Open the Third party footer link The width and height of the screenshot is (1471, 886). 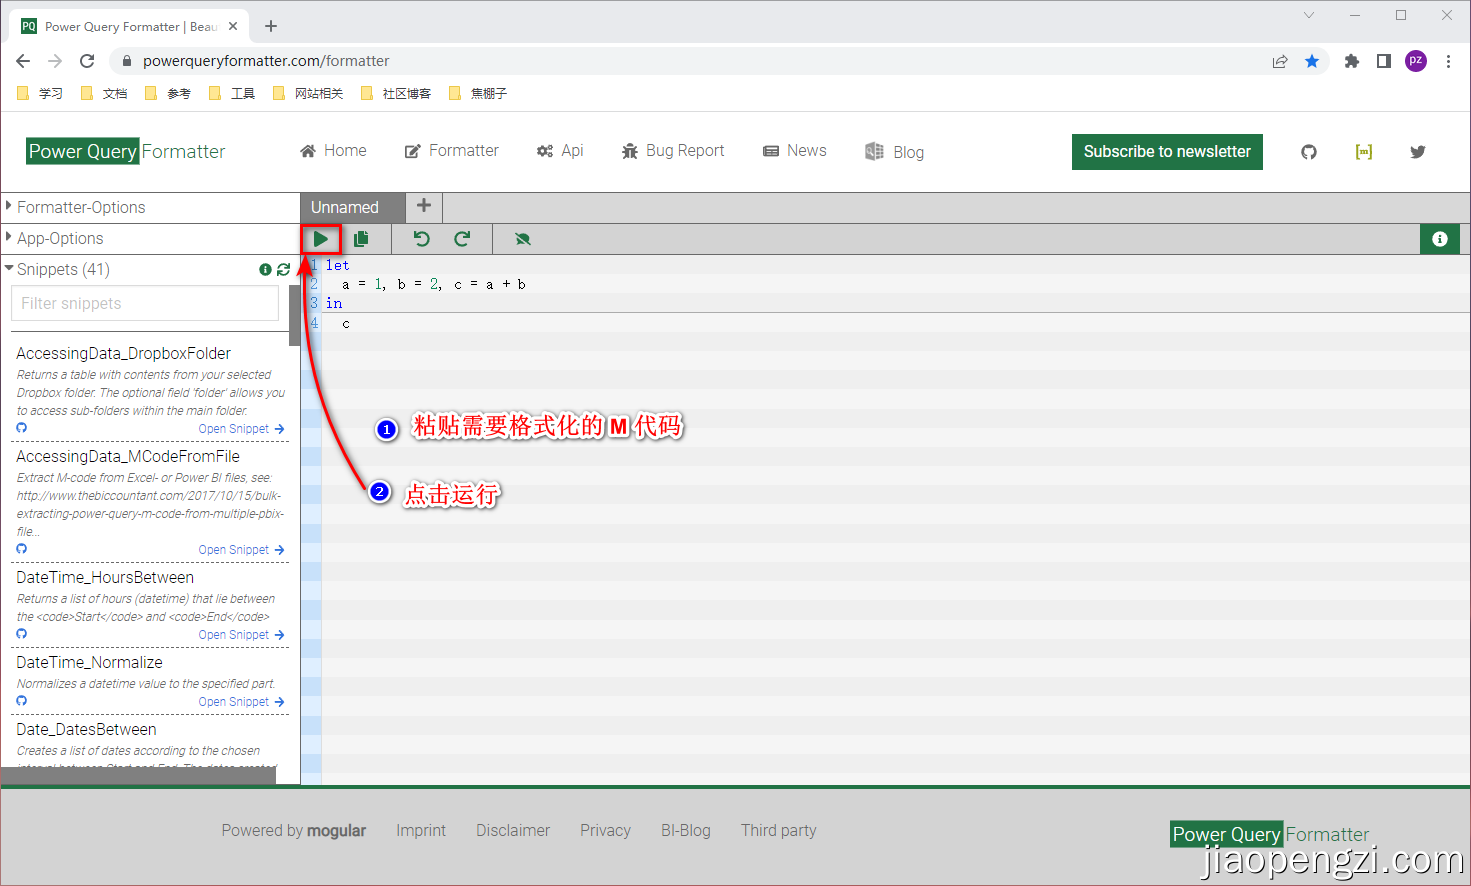coord(779,830)
